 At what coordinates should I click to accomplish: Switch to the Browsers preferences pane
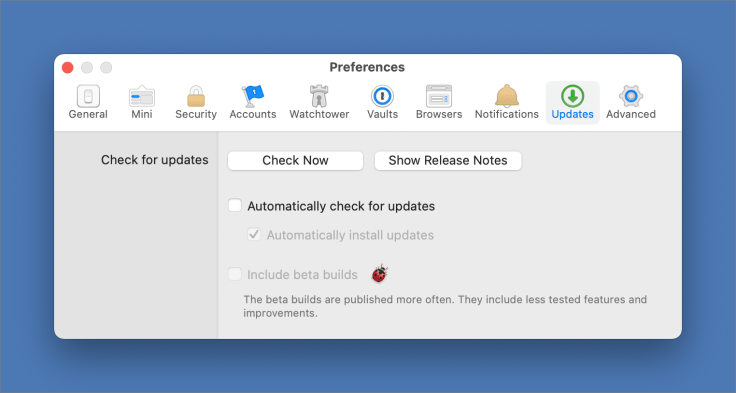click(439, 102)
